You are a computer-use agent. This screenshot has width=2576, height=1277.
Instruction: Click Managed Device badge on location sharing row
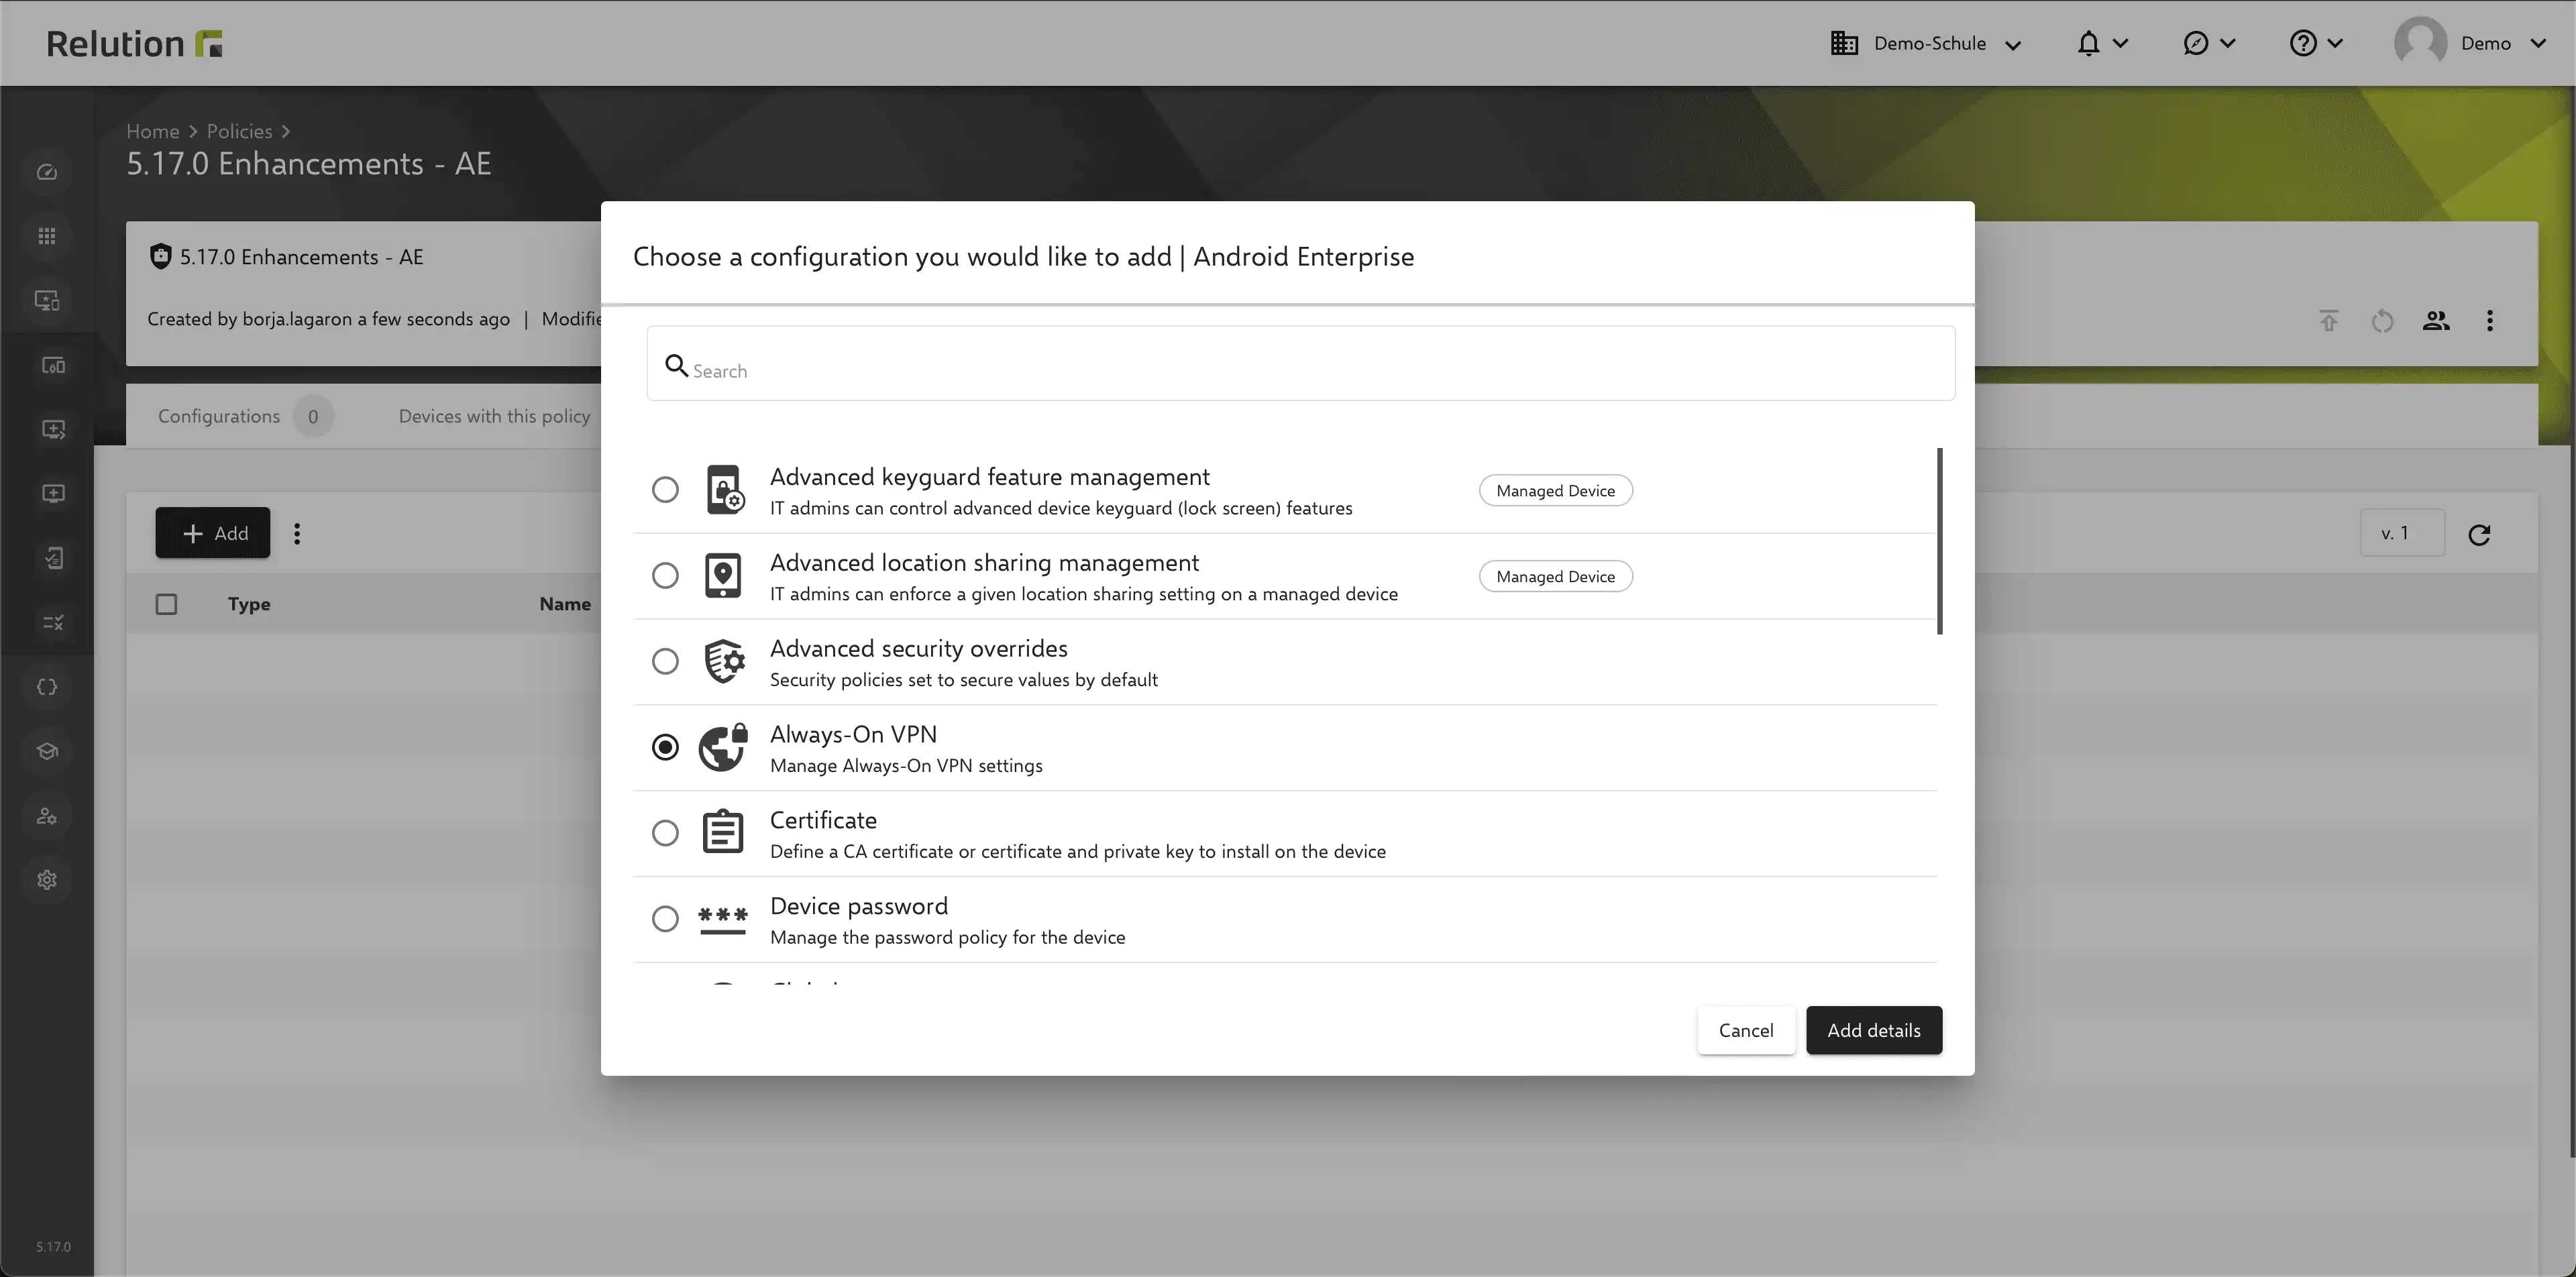[x=1555, y=576]
